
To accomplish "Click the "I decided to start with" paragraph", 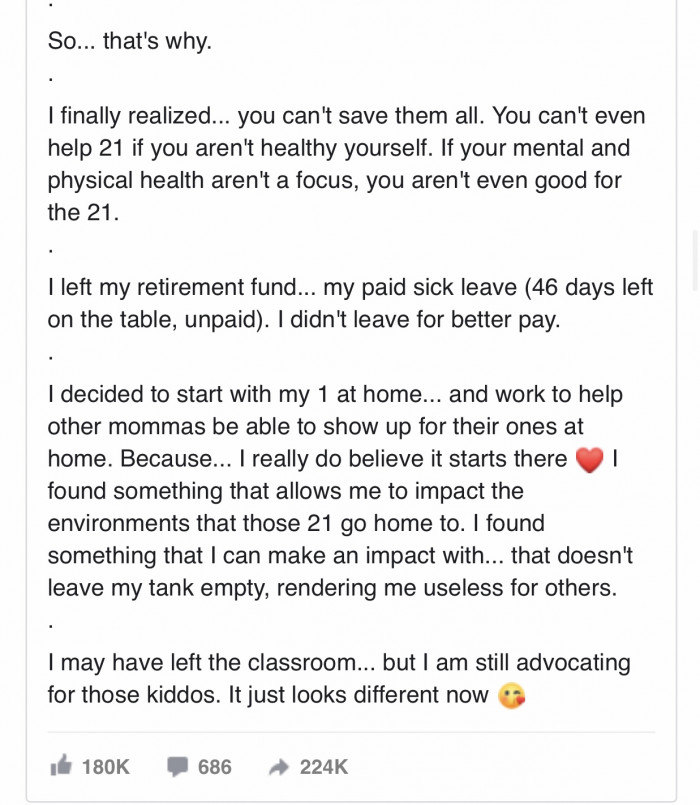I will tap(340, 491).
